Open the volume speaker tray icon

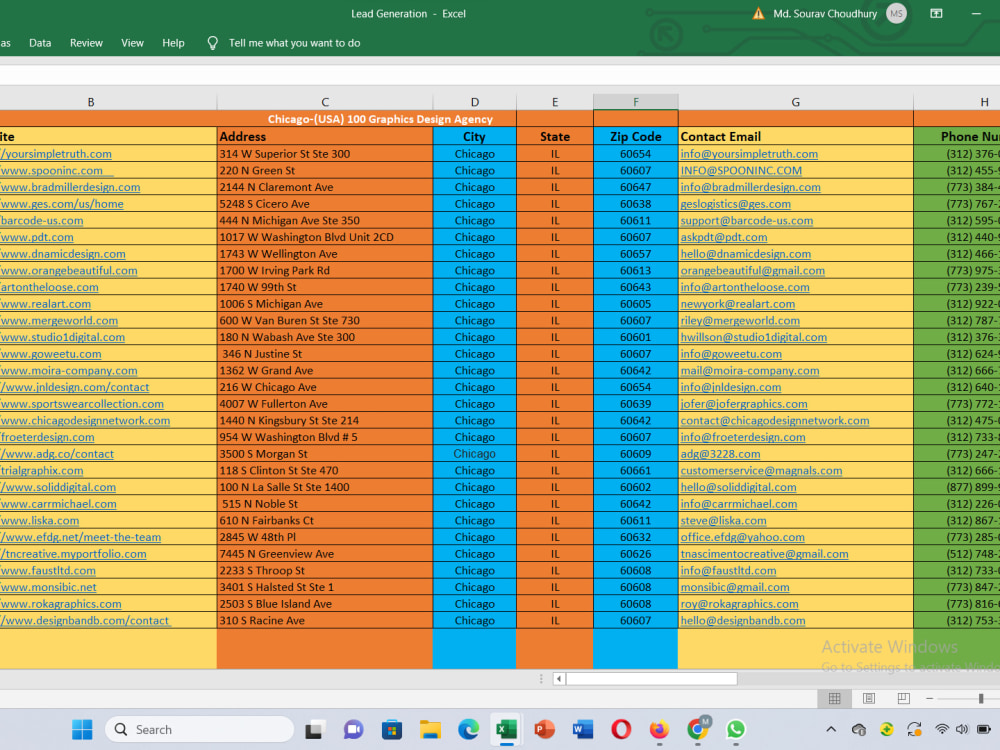[x=962, y=729]
